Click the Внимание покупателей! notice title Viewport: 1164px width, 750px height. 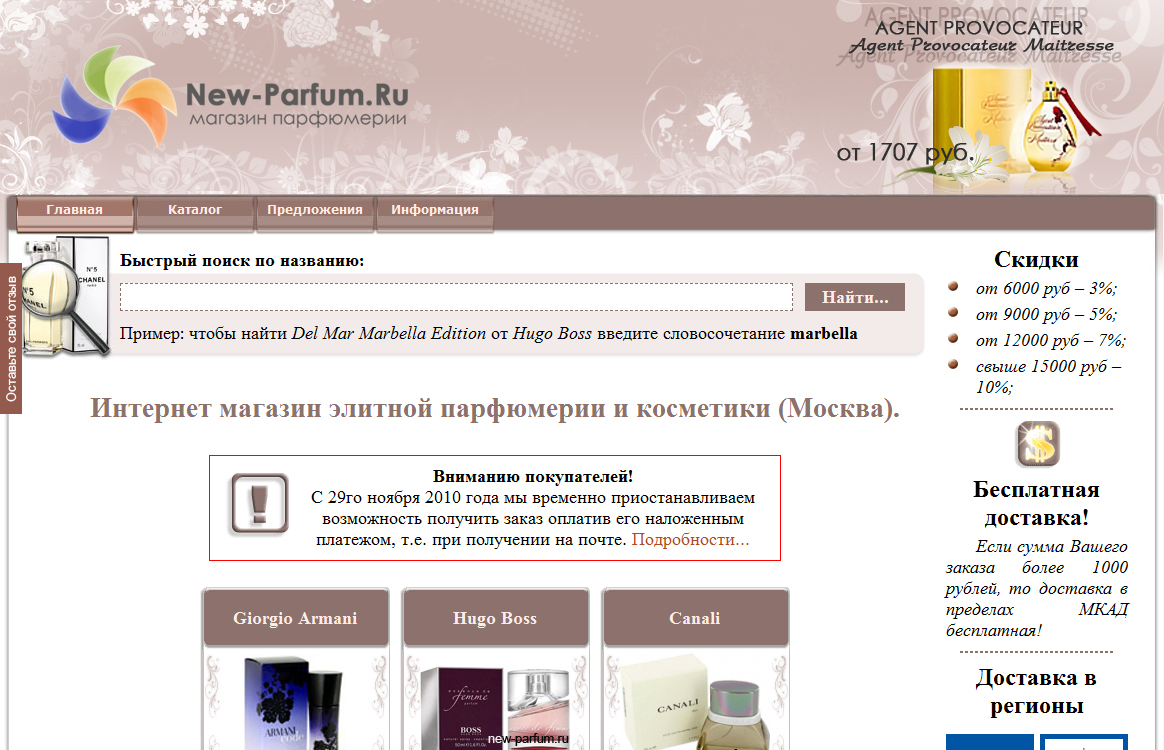[x=533, y=477]
